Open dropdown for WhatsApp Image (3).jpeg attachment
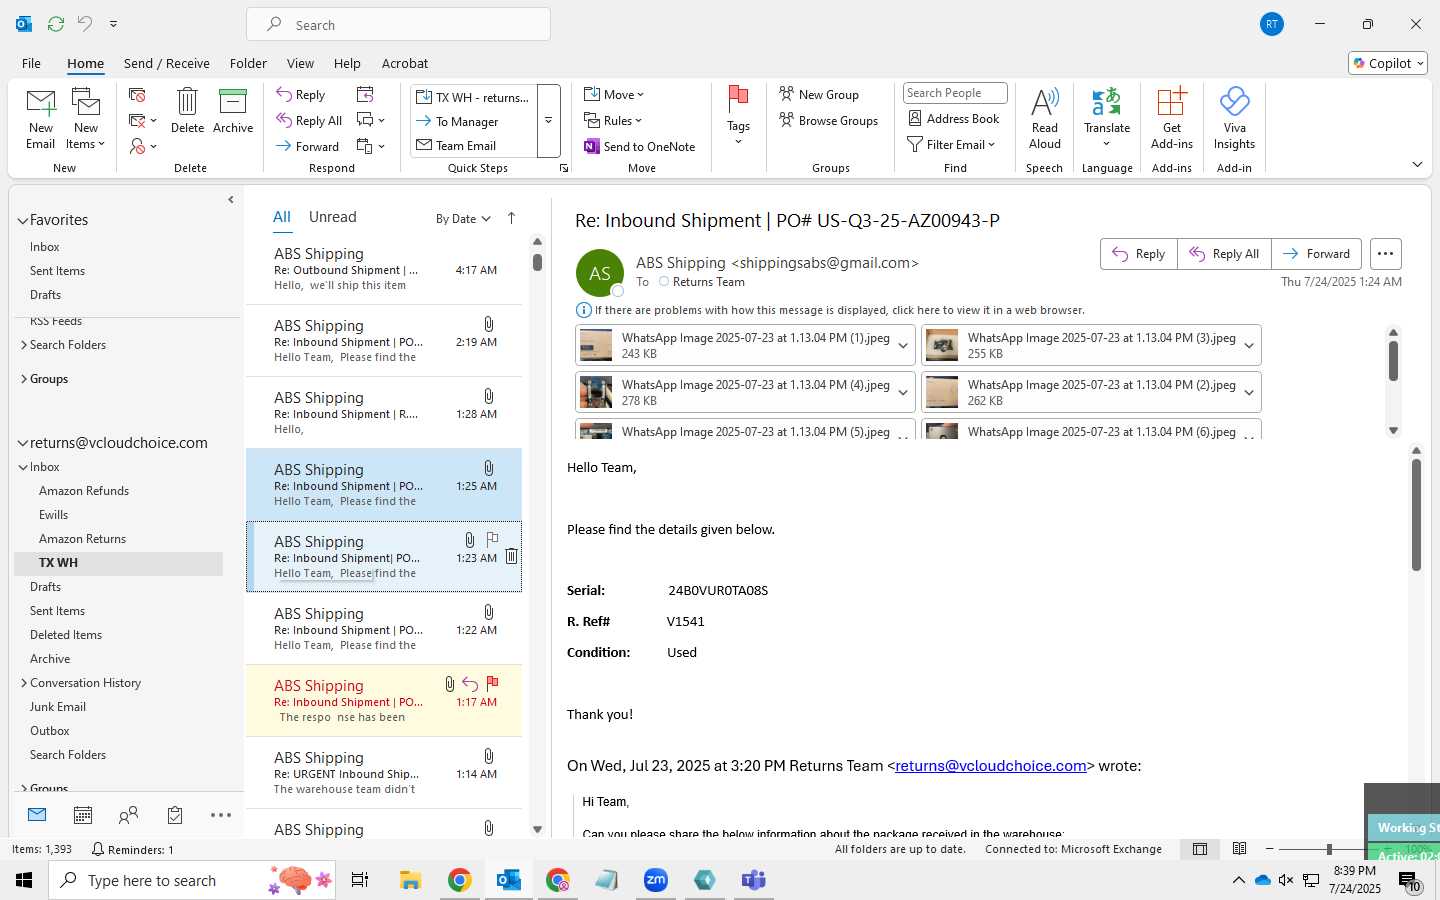Screen dimensions: 1440x900 pyautogui.click(x=1248, y=346)
